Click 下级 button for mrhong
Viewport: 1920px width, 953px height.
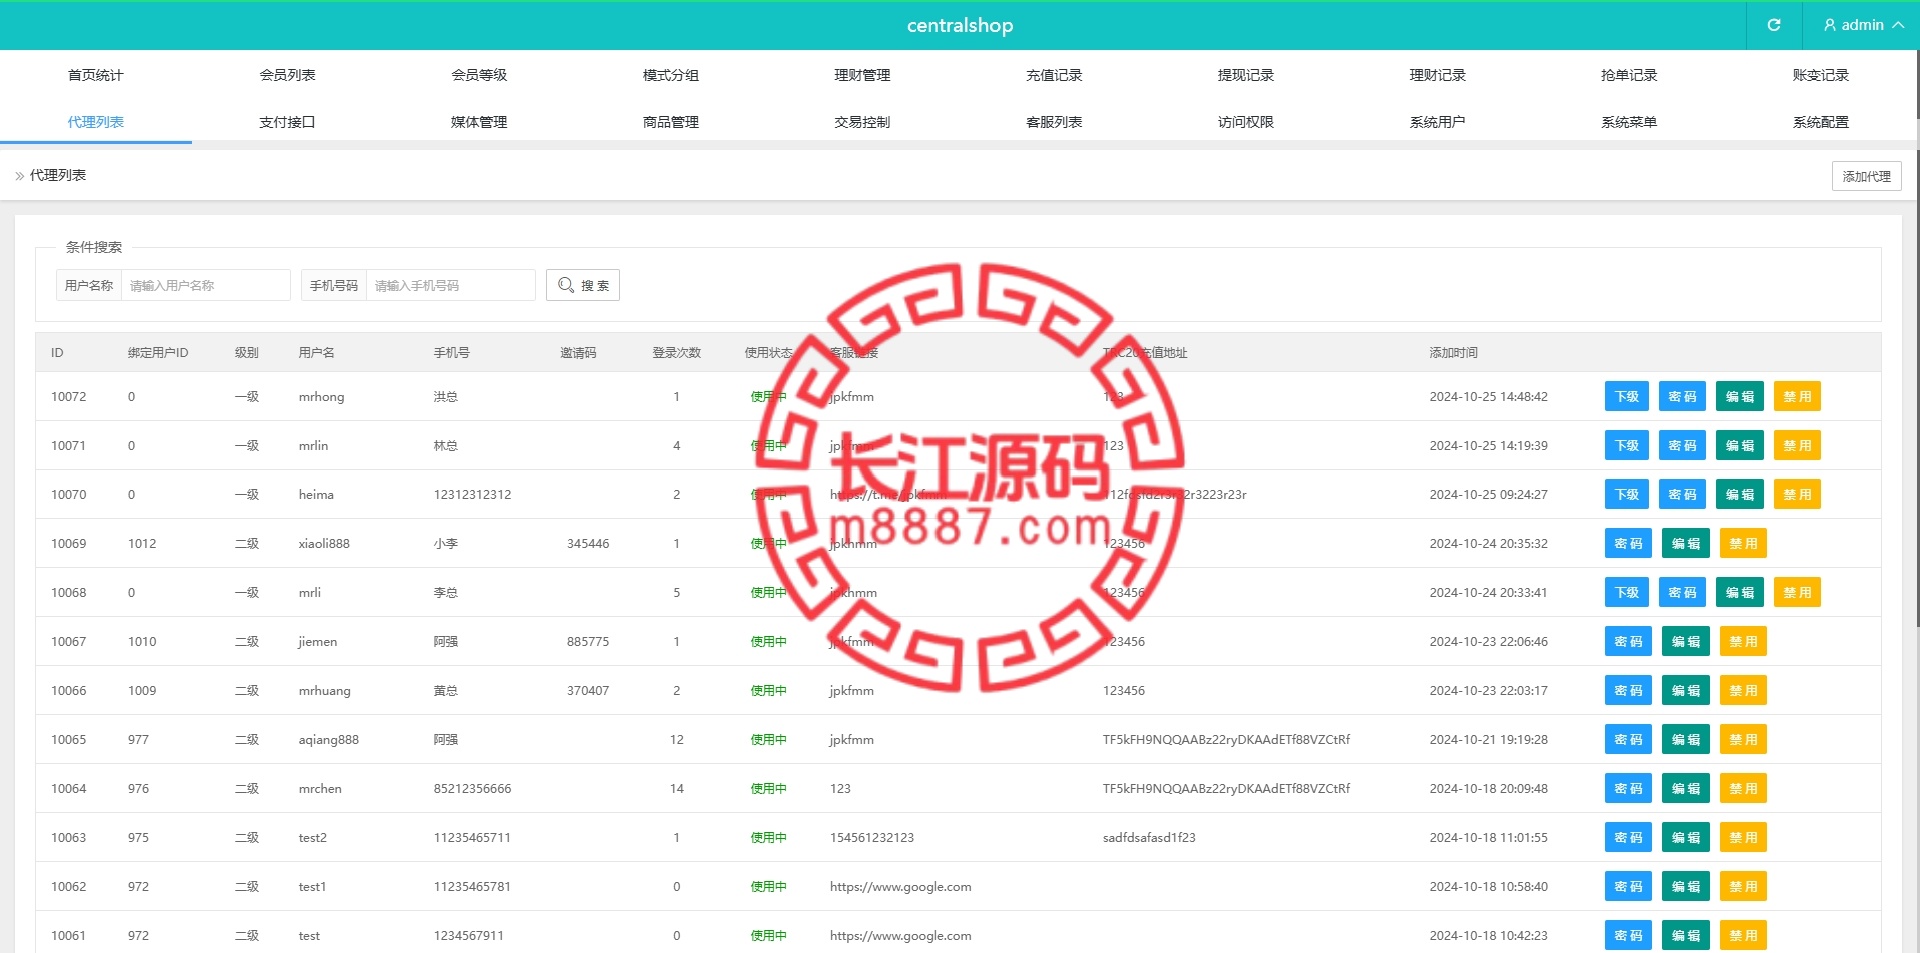point(1628,396)
